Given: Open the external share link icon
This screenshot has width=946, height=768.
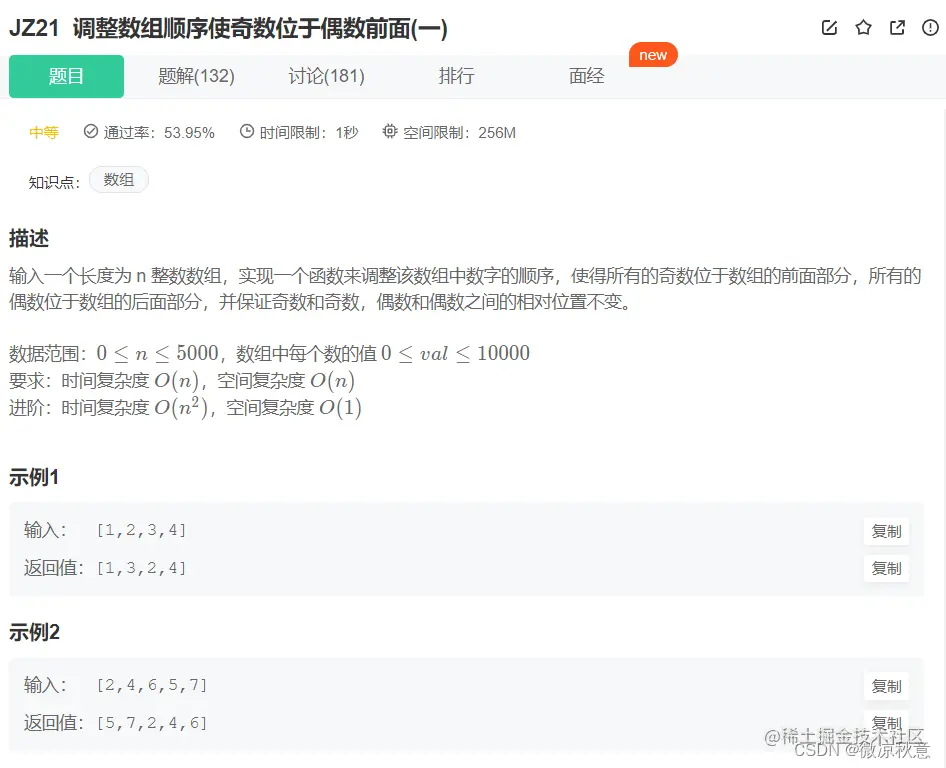Looking at the screenshot, I should coord(897,28).
